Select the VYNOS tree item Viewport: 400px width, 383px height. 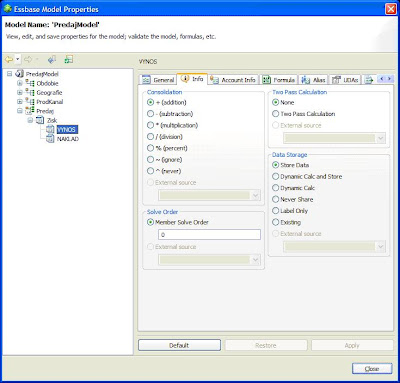pos(67,129)
